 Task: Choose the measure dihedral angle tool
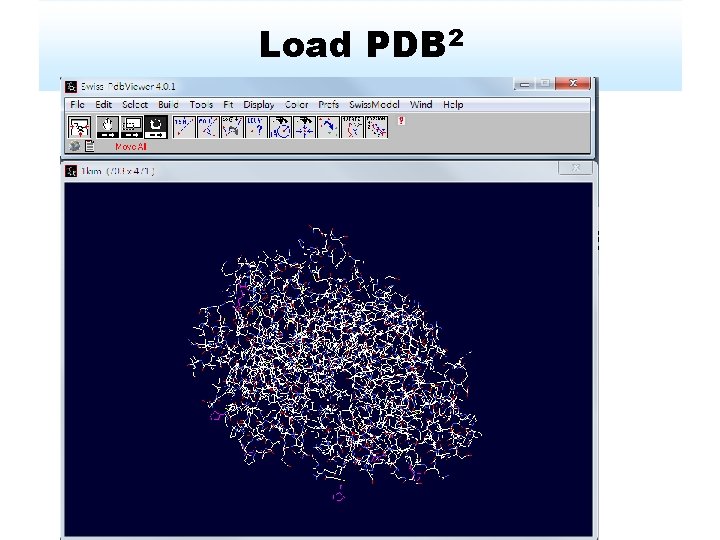(x=232, y=127)
